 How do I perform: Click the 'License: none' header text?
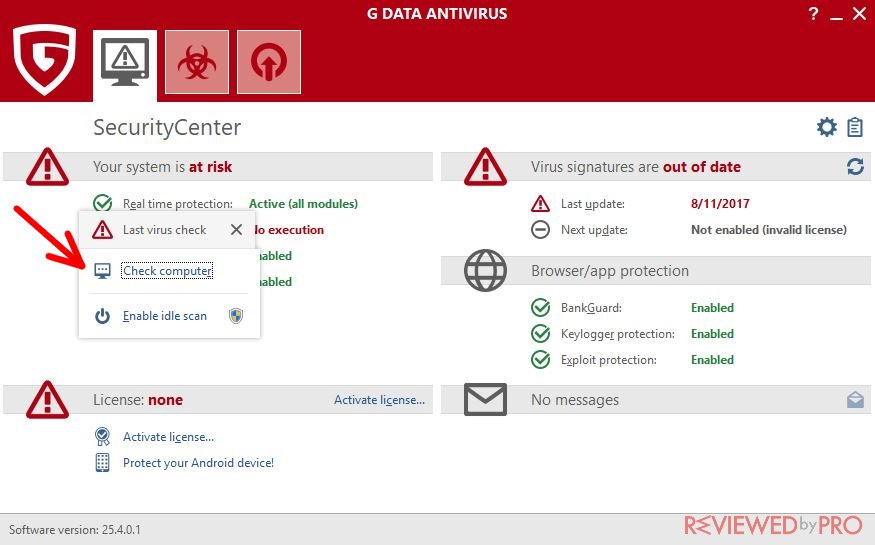tap(138, 400)
